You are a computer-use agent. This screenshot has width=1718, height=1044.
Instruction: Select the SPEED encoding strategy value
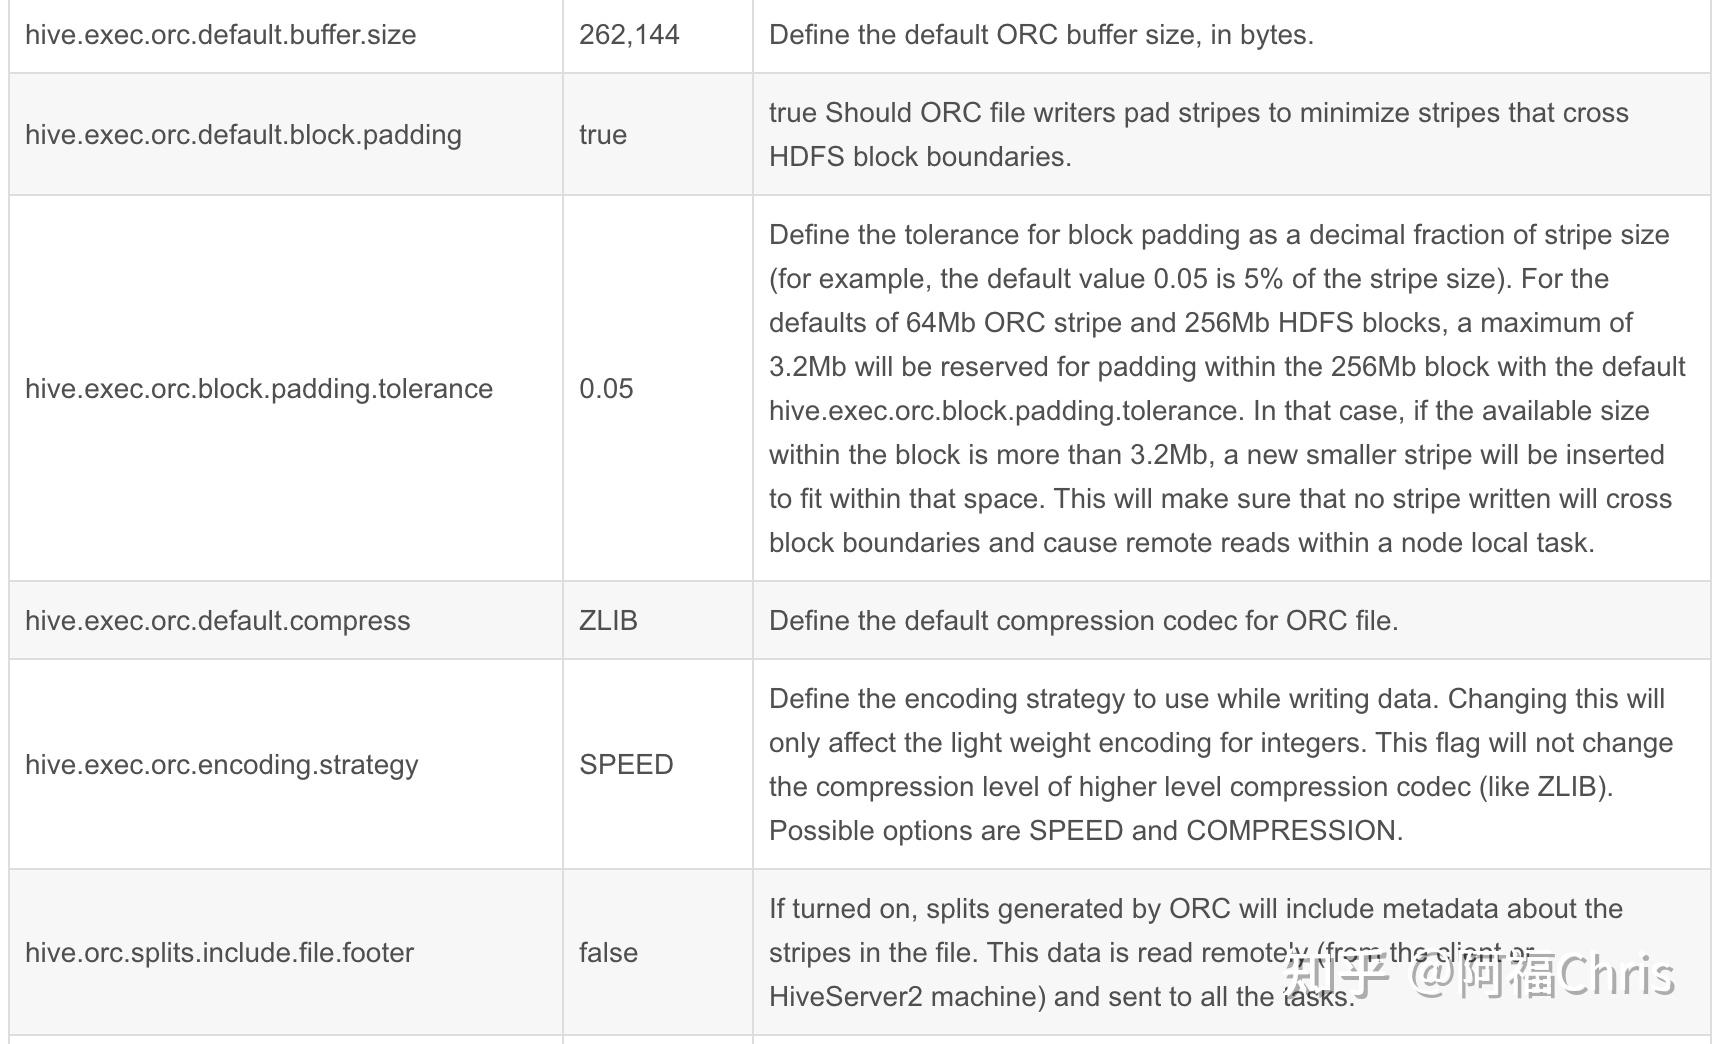(x=626, y=765)
